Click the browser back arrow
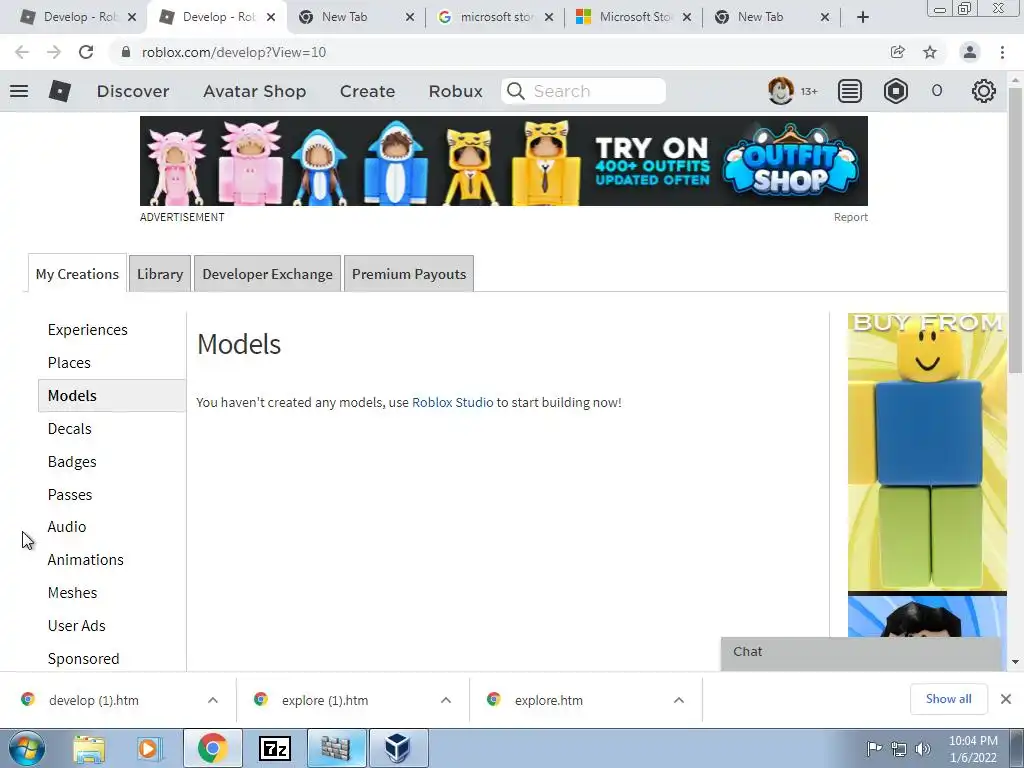This screenshot has width=1024, height=768. tap(22, 52)
